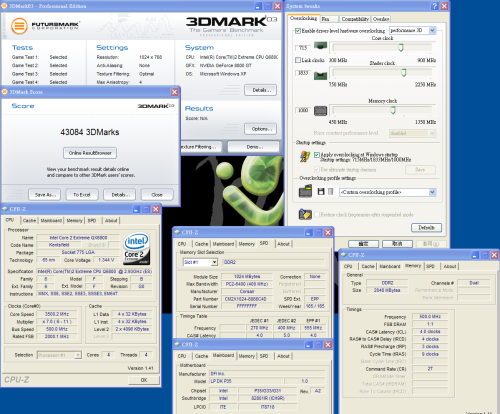Toggle Use alternate startup daemon checkbox
This screenshot has height=414, width=500.
pyautogui.click(x=317, y=169)
